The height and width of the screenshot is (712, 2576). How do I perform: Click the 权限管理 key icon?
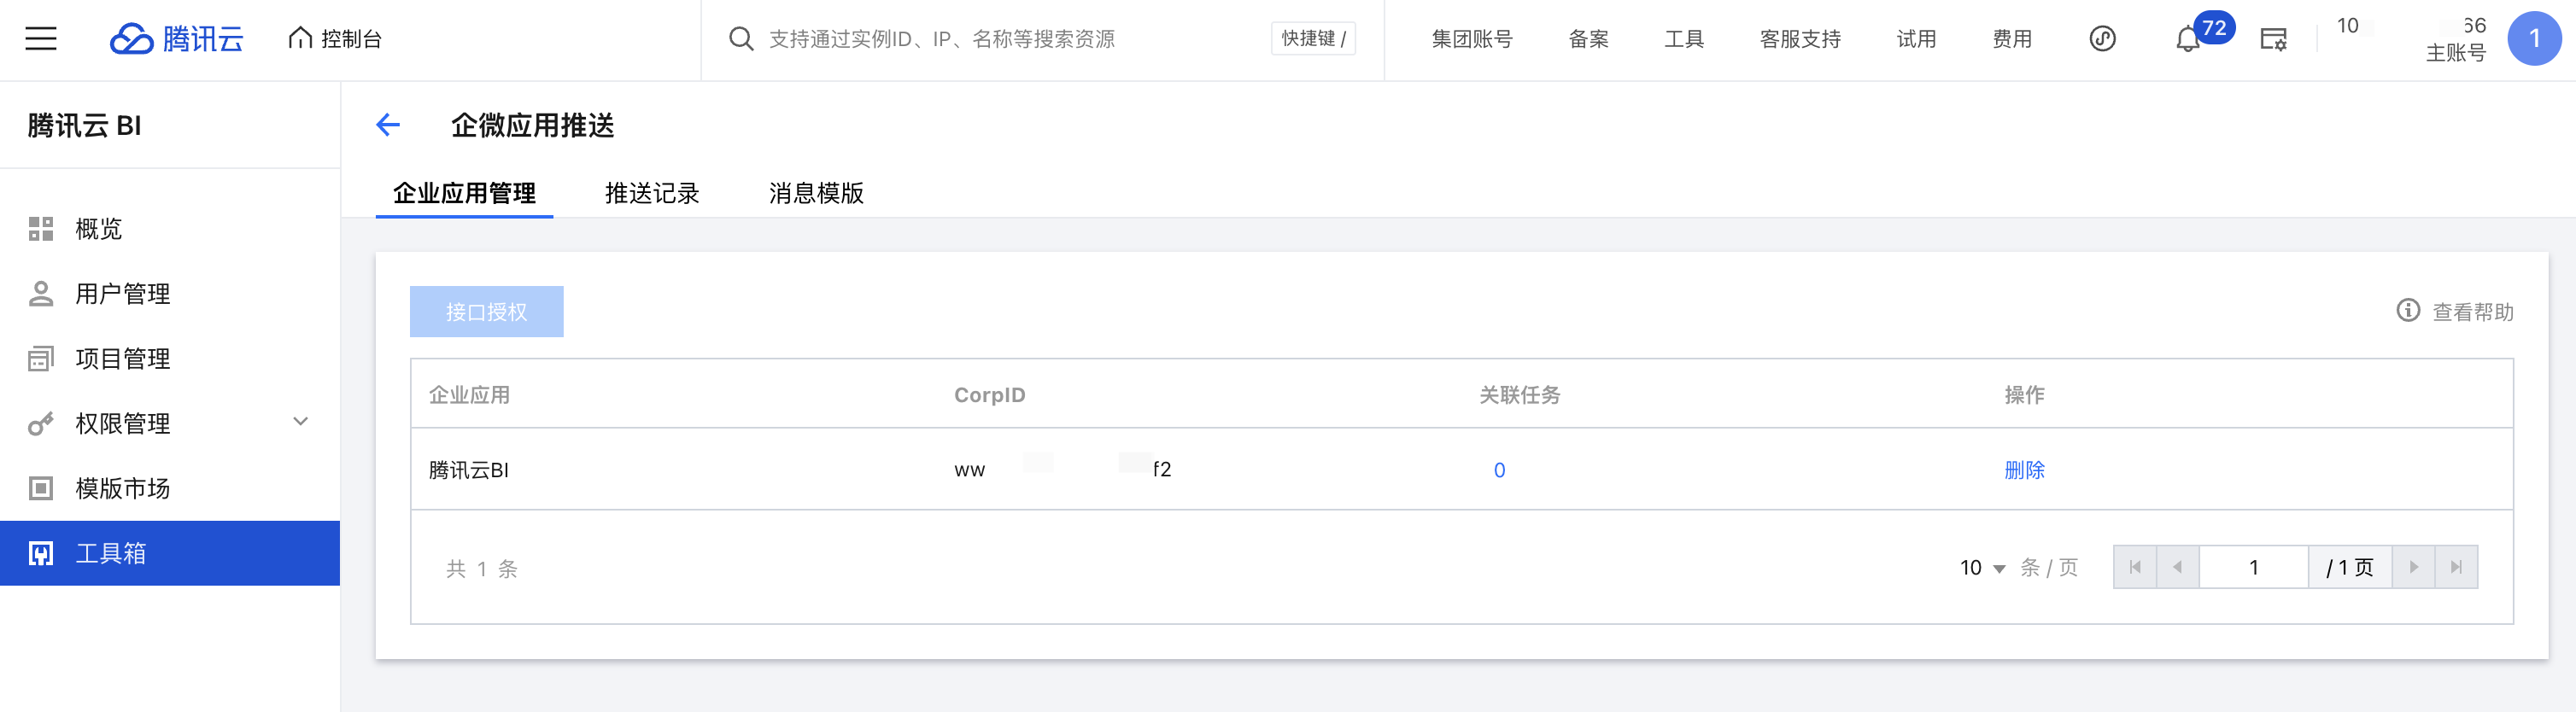(41, 424)
